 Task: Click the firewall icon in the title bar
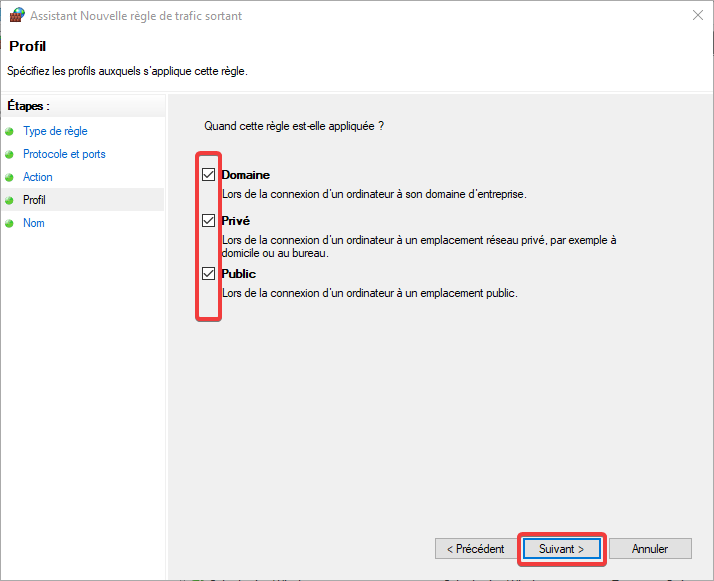pyautogui.click(x=17, y=15)
